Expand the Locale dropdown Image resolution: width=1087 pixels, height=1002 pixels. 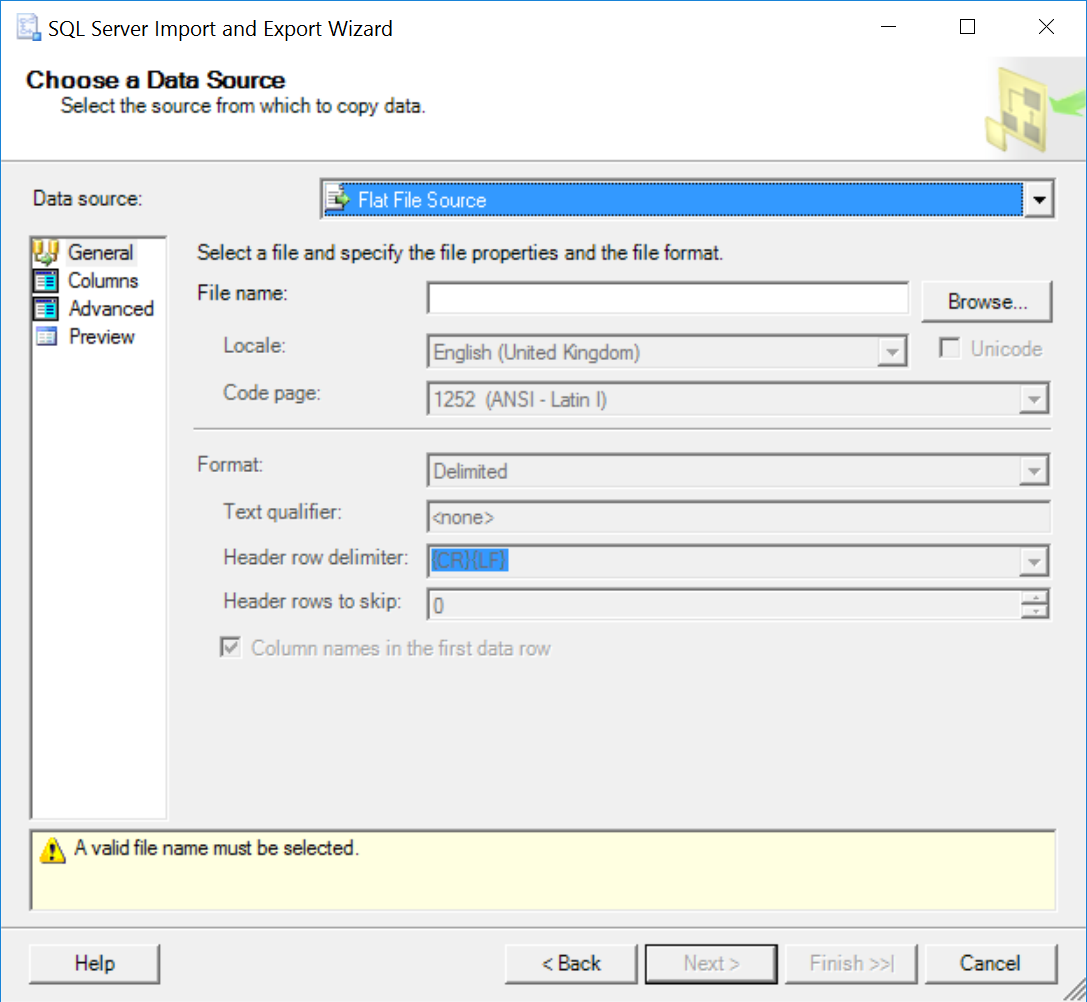point(890,352)
